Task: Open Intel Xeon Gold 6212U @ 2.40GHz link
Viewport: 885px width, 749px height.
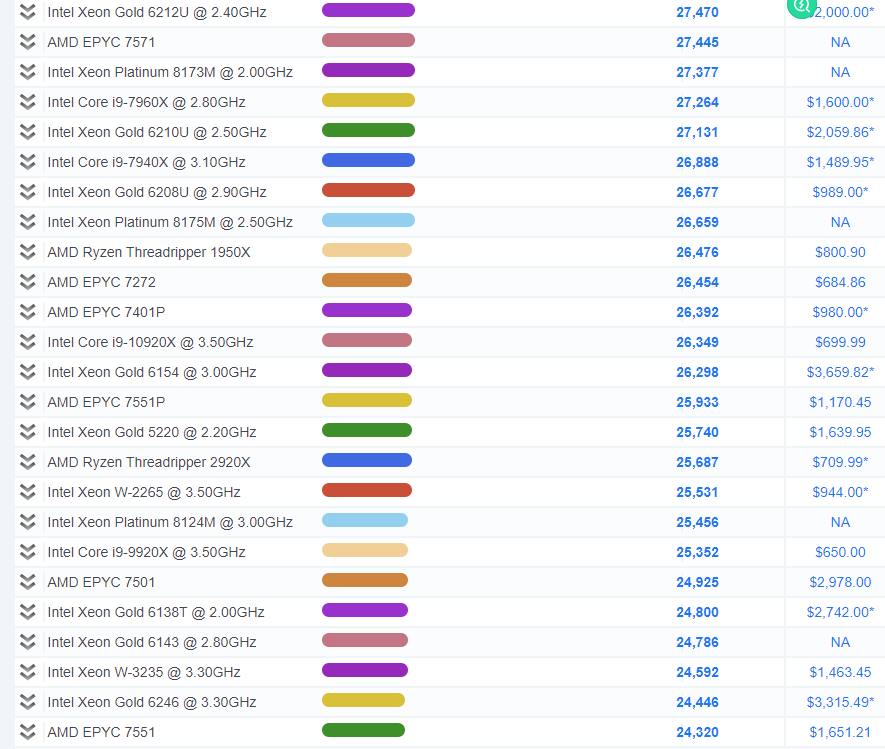Action: [x=157, y=12]
